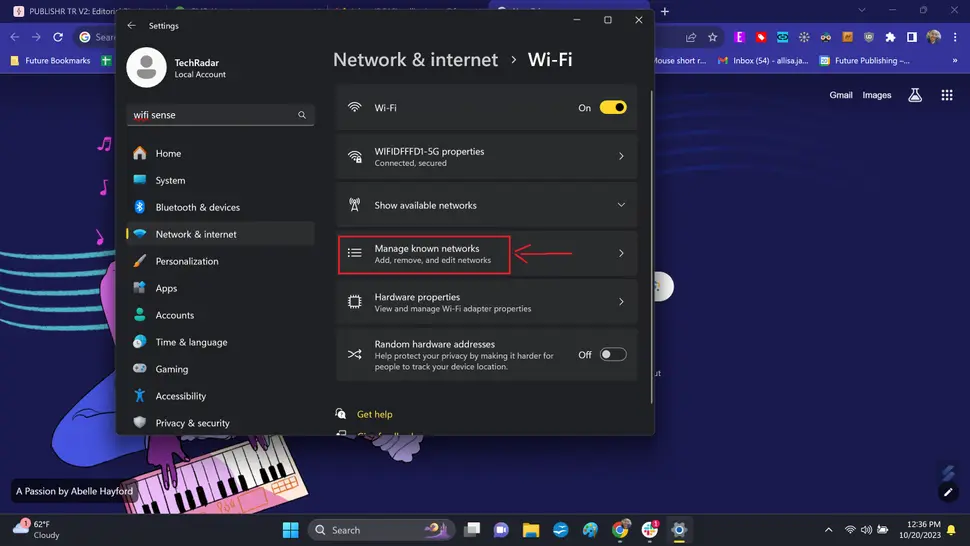Reload page in Chrome
This screenshot has width=970, height=546.
pos(58,37)
